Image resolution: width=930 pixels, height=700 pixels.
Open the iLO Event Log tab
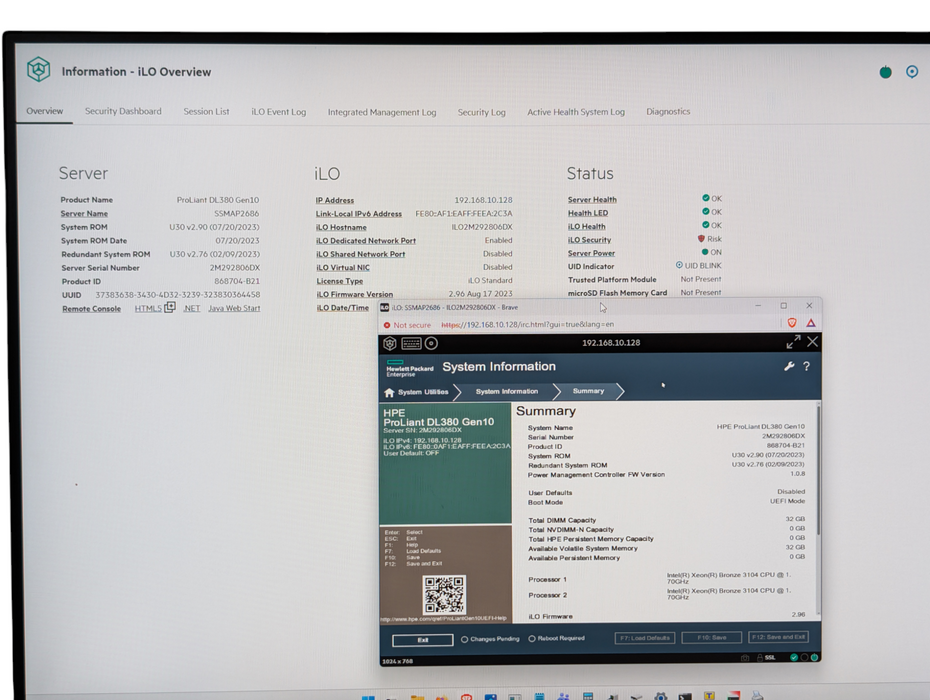[278, 112]
